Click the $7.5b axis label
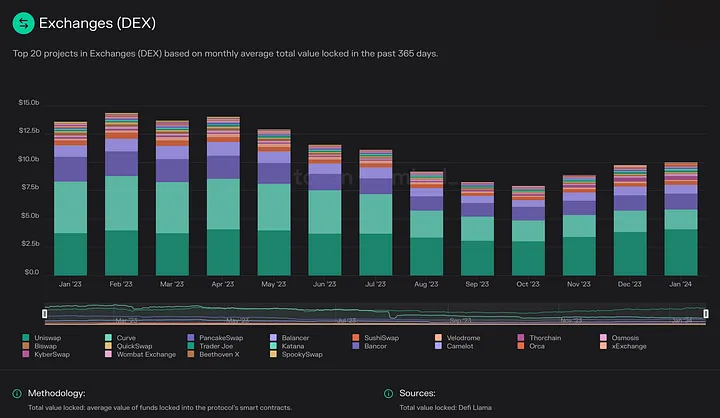 pyautogui.click(x=30, y=187)
